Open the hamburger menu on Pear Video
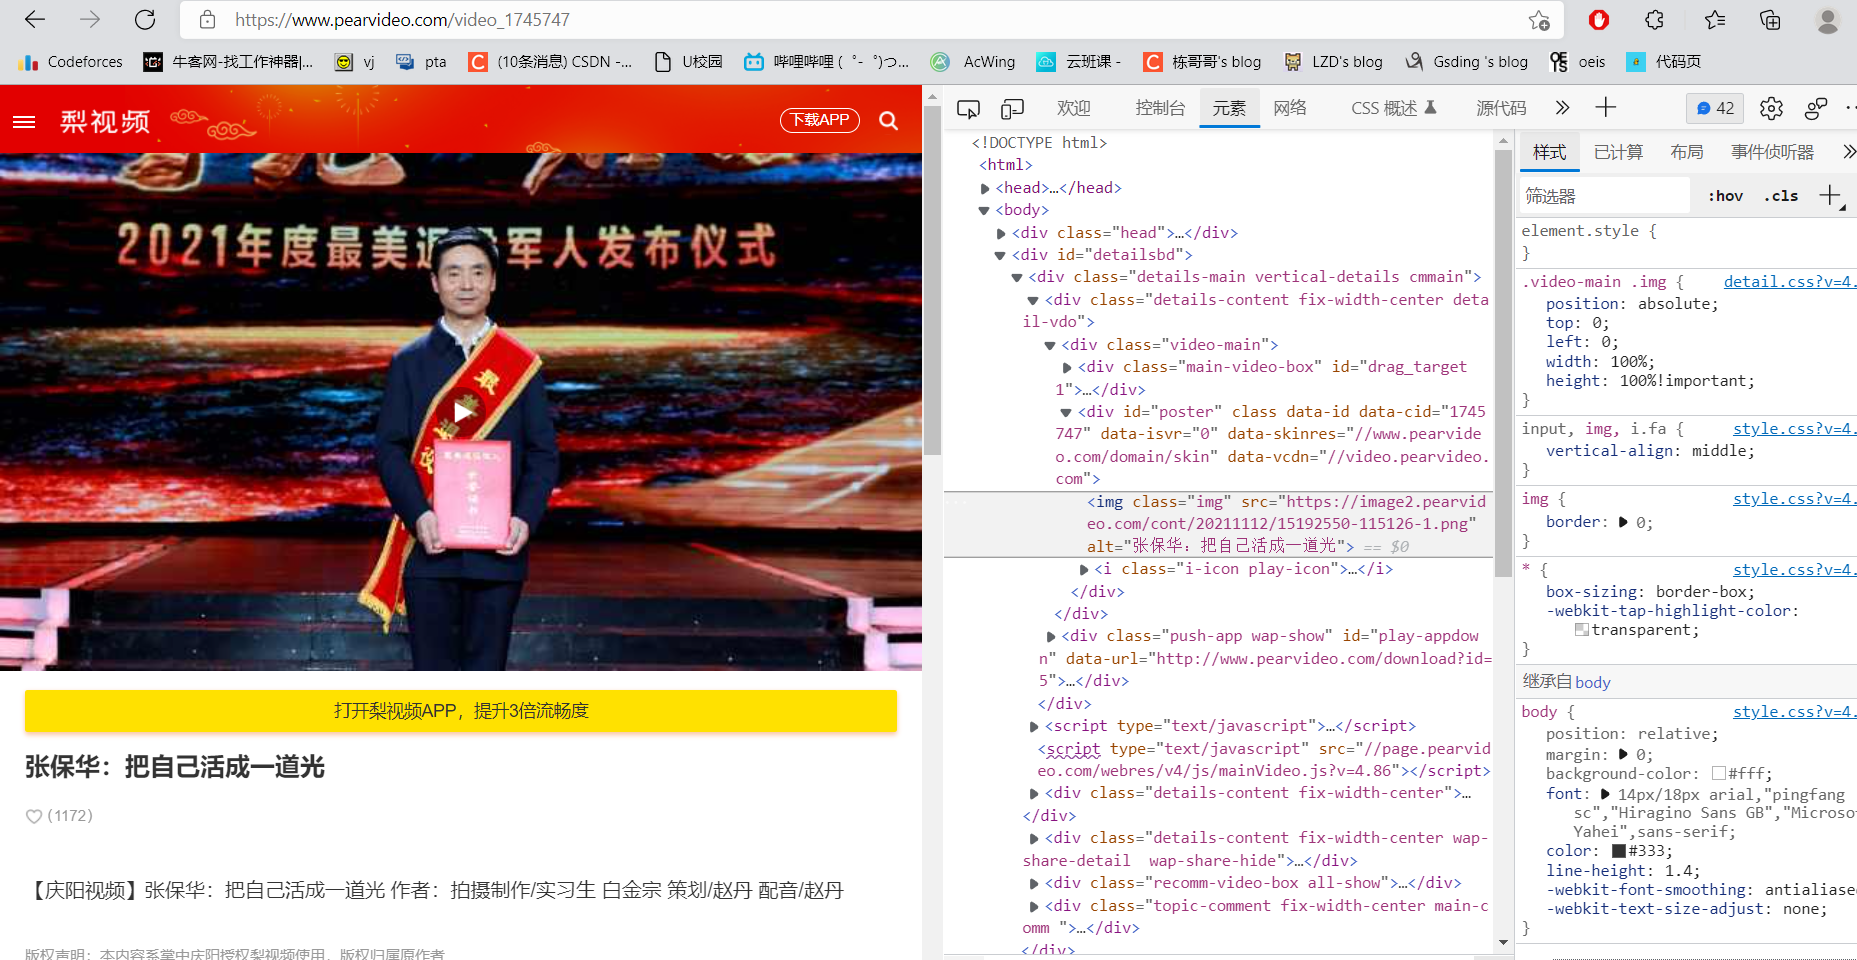Image resolution: width=1857 pixels, height=960 pixels. point(24,122)
